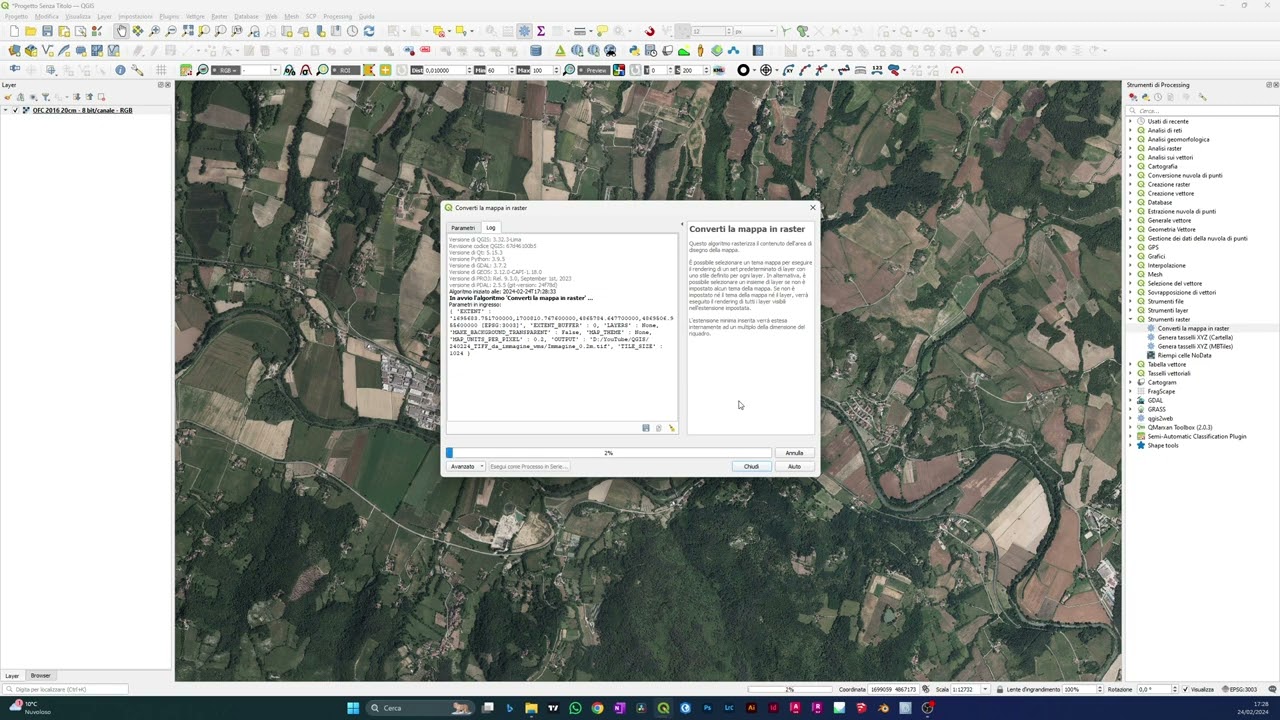
Task: Clear the log with the broom icon in the dialog
Action: [x=672, y=428]
